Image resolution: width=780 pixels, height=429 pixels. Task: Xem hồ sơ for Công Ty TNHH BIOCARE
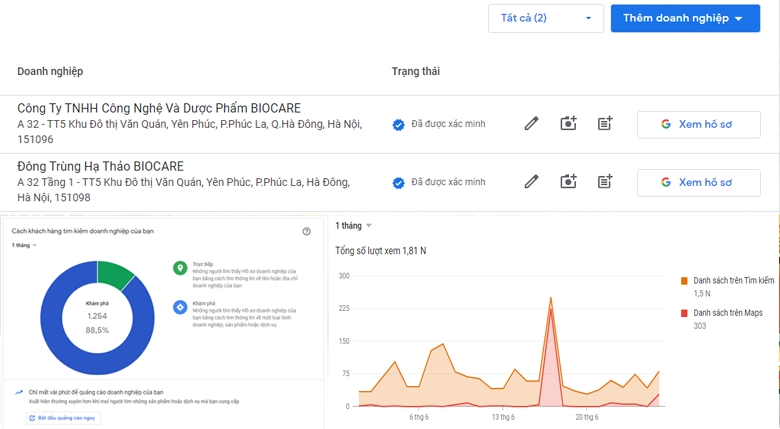[x=698, y=124]
